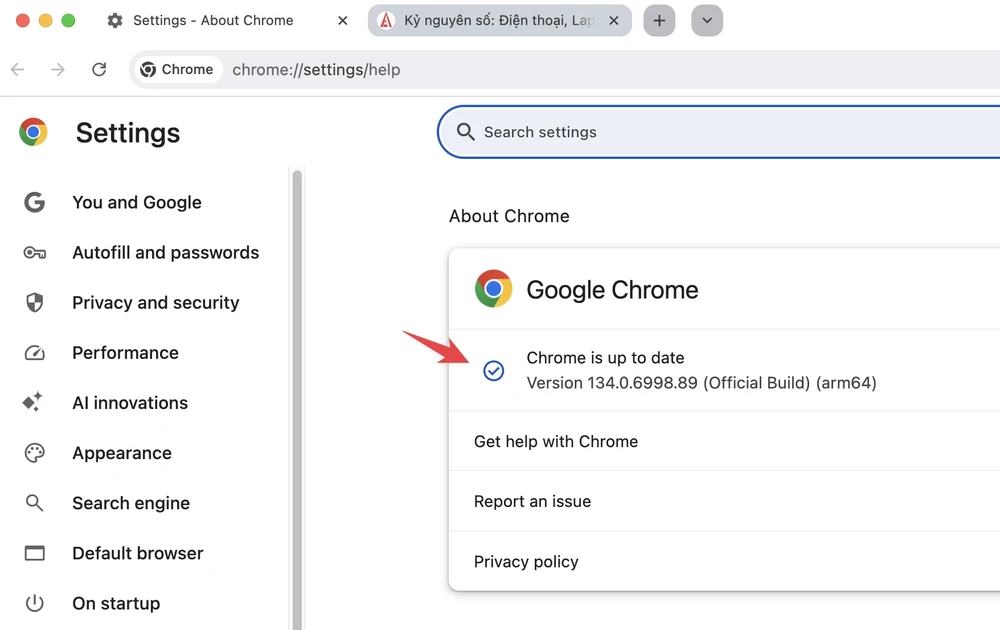Open AI innovations sparkle icon
Image resolution: width=1000 pixels, height=630 pixels.
(x=33, y=403)
